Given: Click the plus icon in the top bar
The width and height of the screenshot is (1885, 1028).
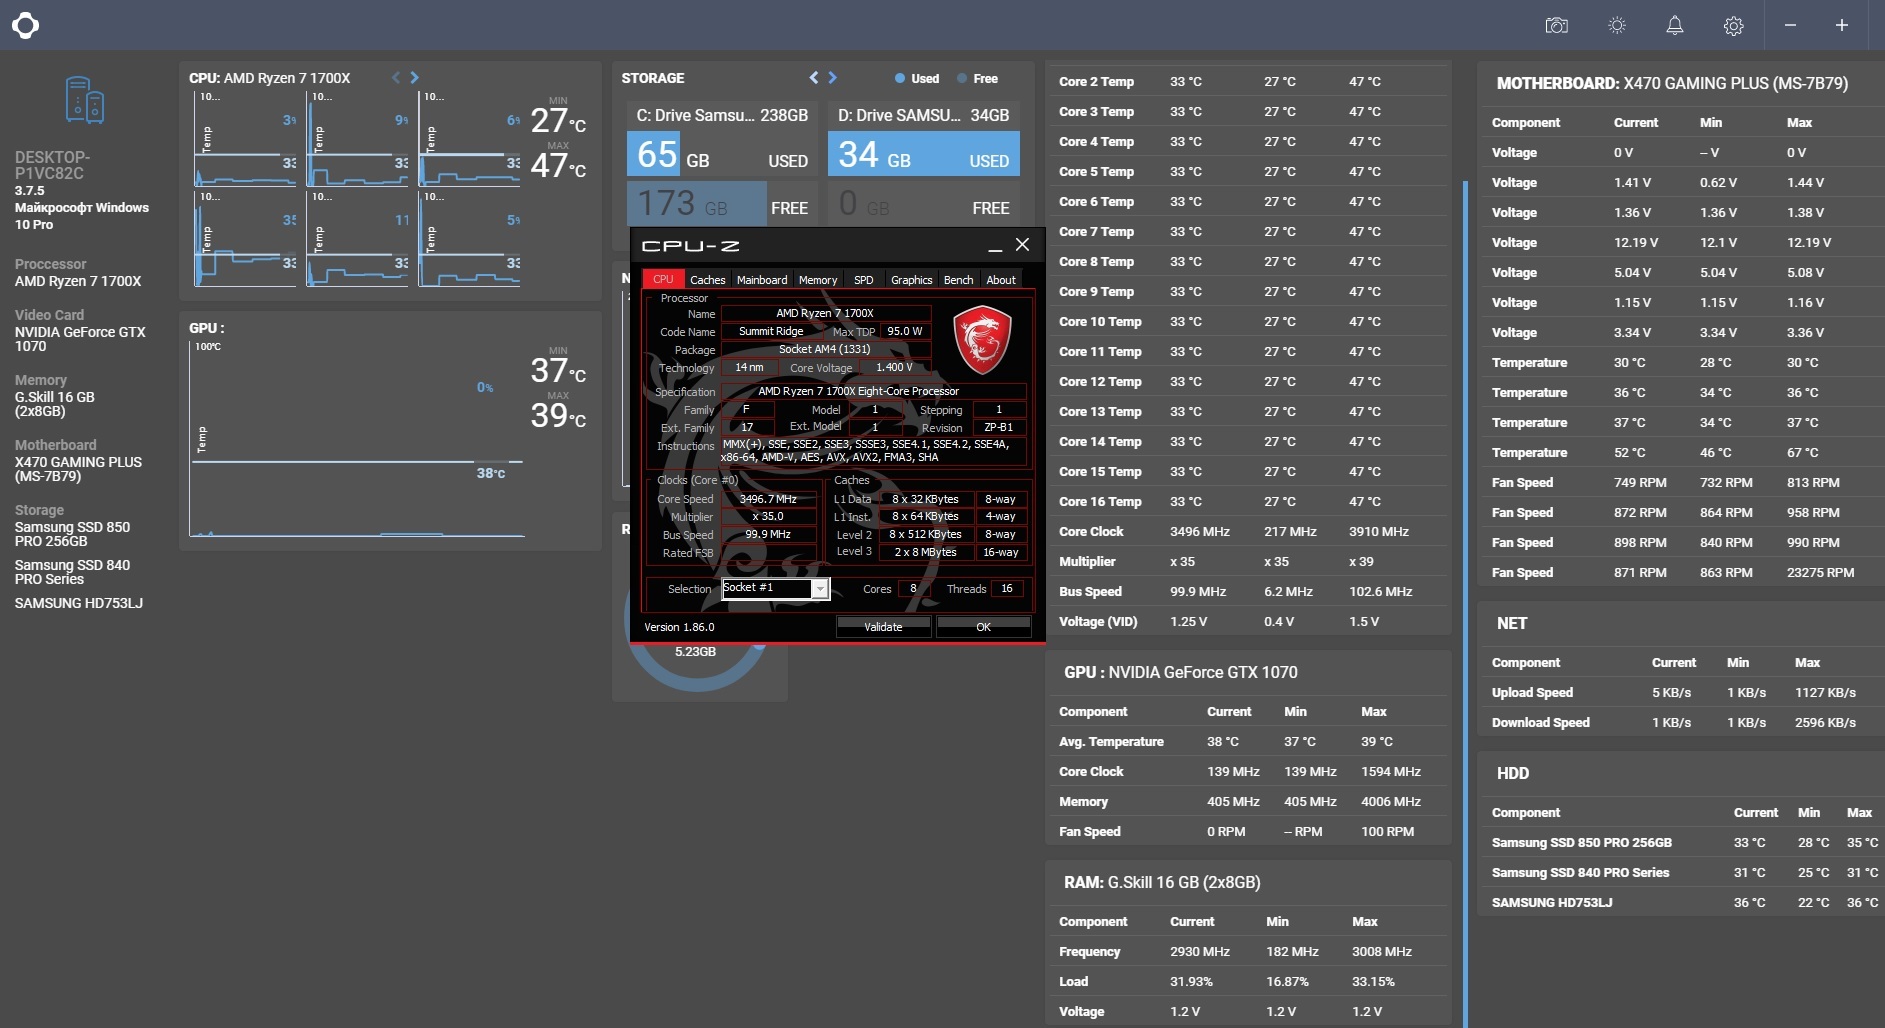Looking at the screenshot, I should coord(1841,25).
